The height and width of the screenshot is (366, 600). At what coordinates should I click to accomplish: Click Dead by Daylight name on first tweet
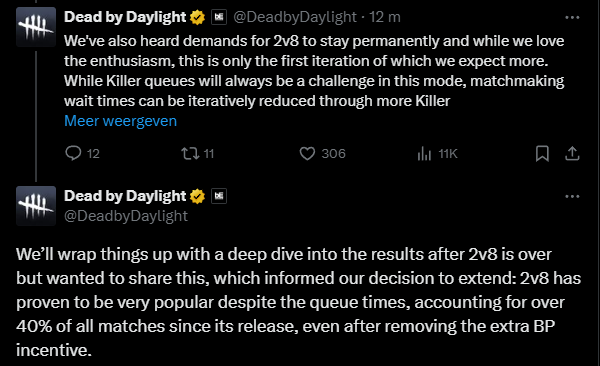125,17
